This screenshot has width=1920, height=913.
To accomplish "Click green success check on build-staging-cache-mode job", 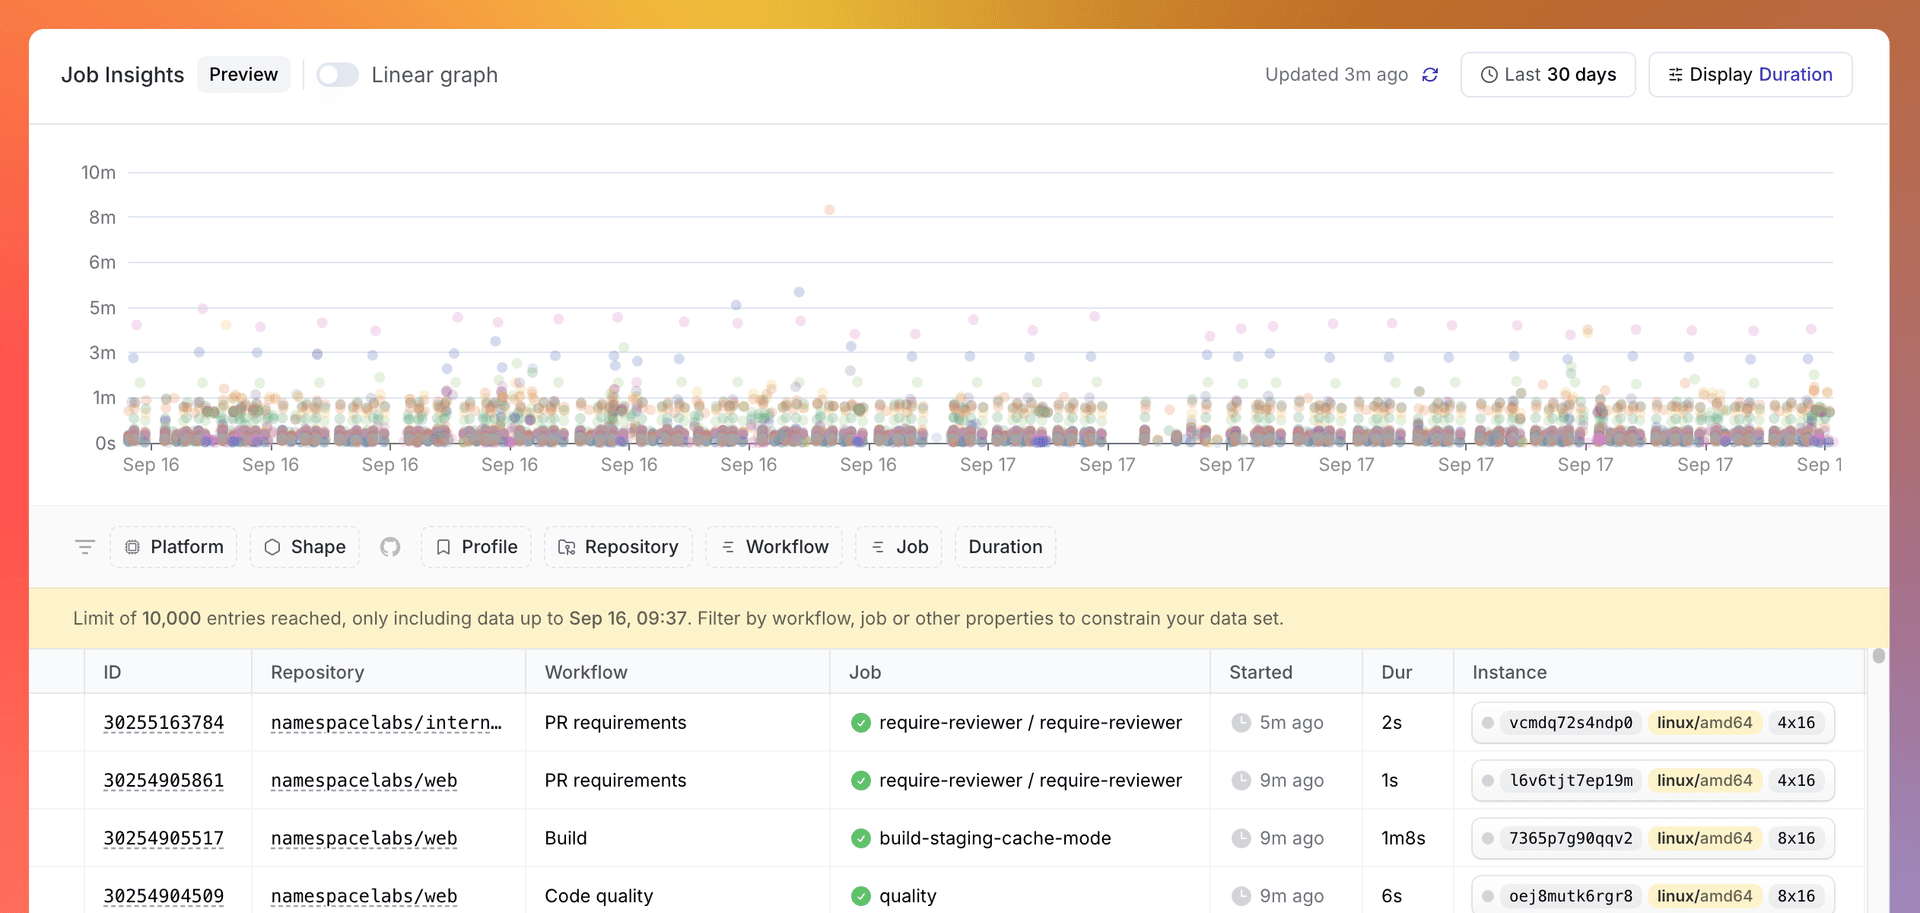I will (x=860, y=838).
